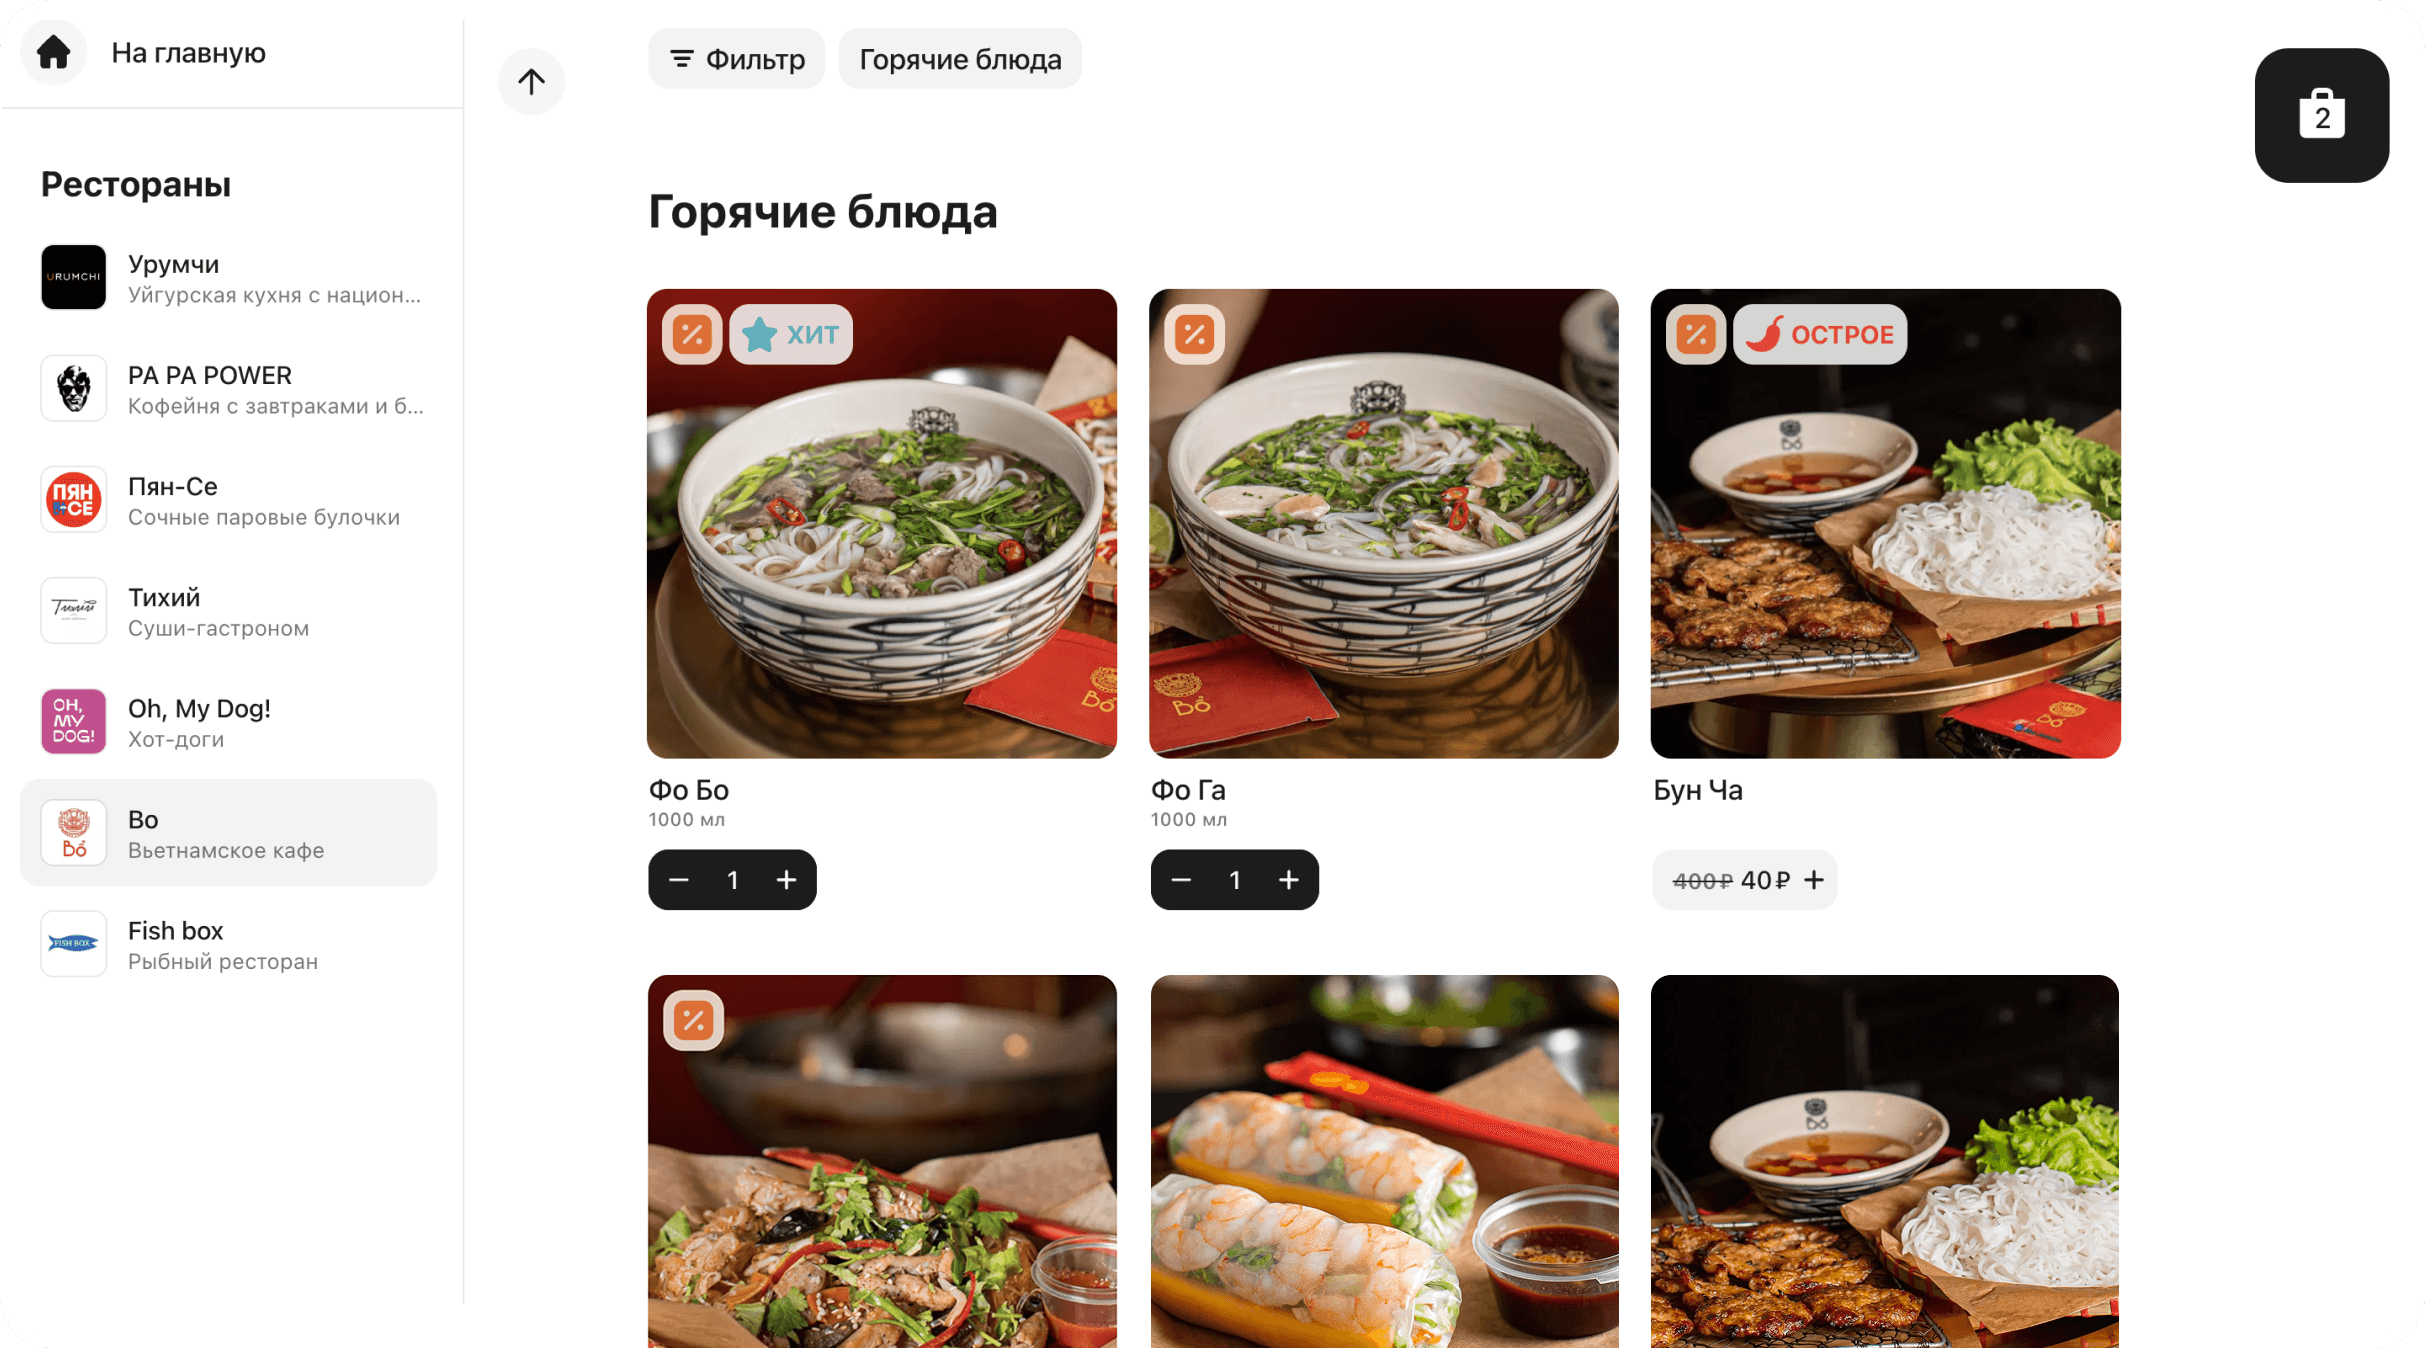2425x1348 pixels.
Task: Click the home icon next to На главную
Action: (54, 52)
